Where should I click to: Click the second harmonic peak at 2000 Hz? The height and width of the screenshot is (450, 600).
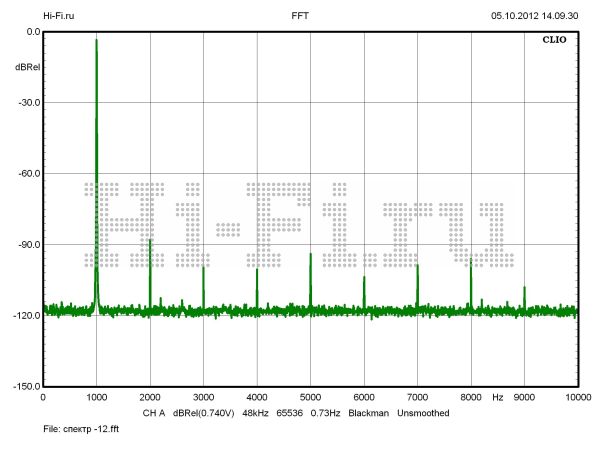tap(150, 242)
